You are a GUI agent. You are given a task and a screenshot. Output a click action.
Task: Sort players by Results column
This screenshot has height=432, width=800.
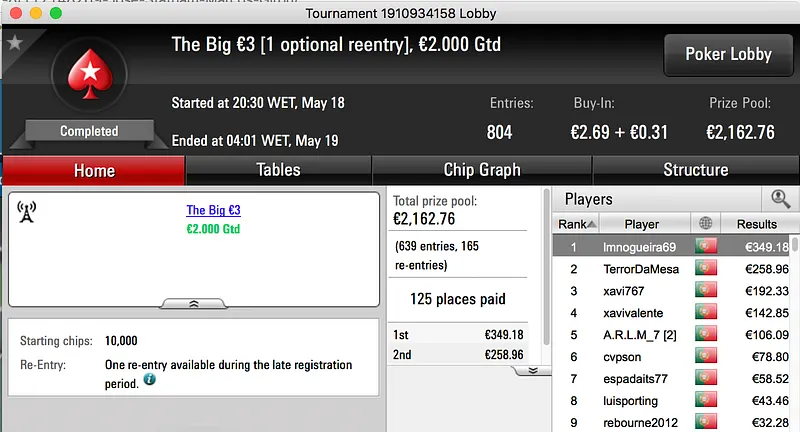click(756, 224)
